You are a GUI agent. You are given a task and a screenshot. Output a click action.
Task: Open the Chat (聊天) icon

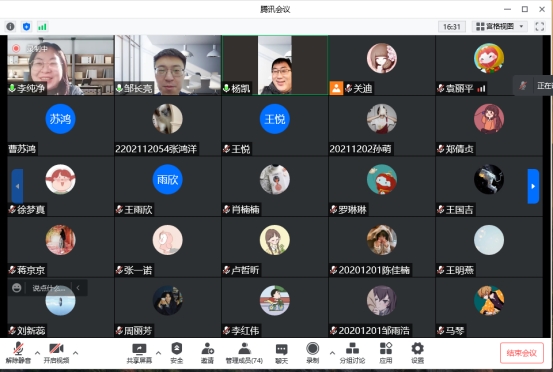281,353
